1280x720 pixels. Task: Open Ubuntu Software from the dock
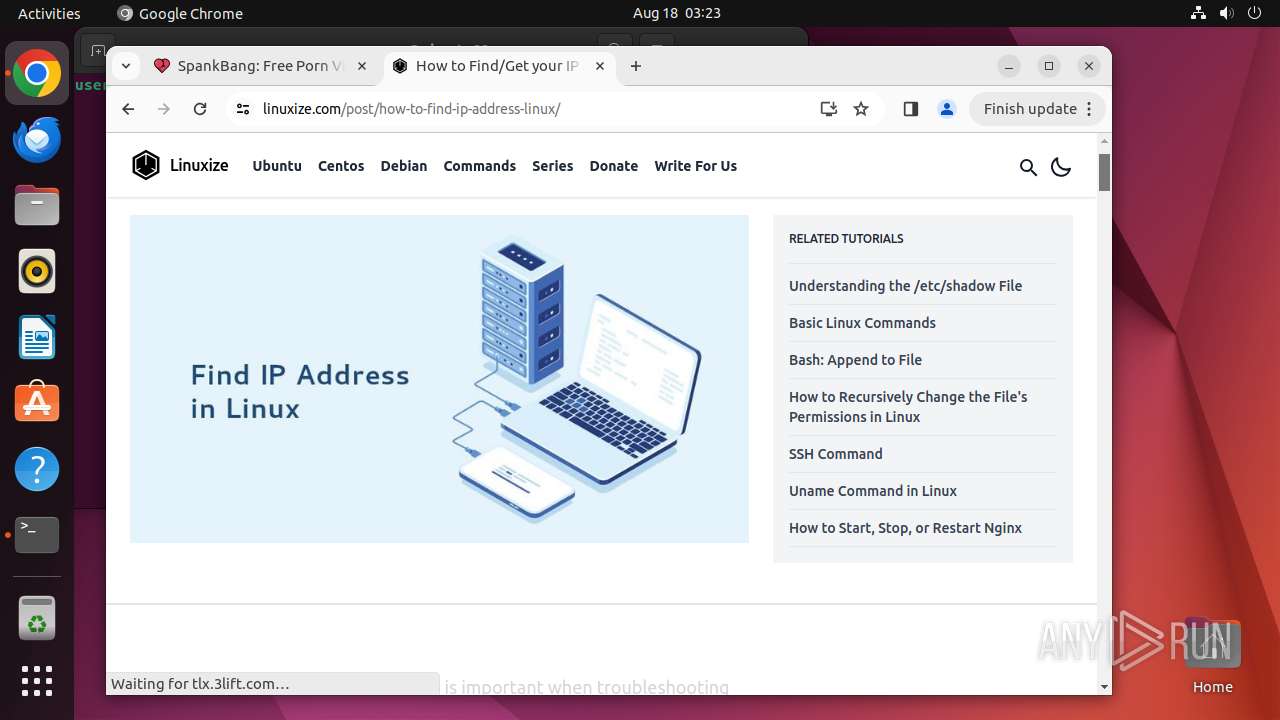point(37,402)
